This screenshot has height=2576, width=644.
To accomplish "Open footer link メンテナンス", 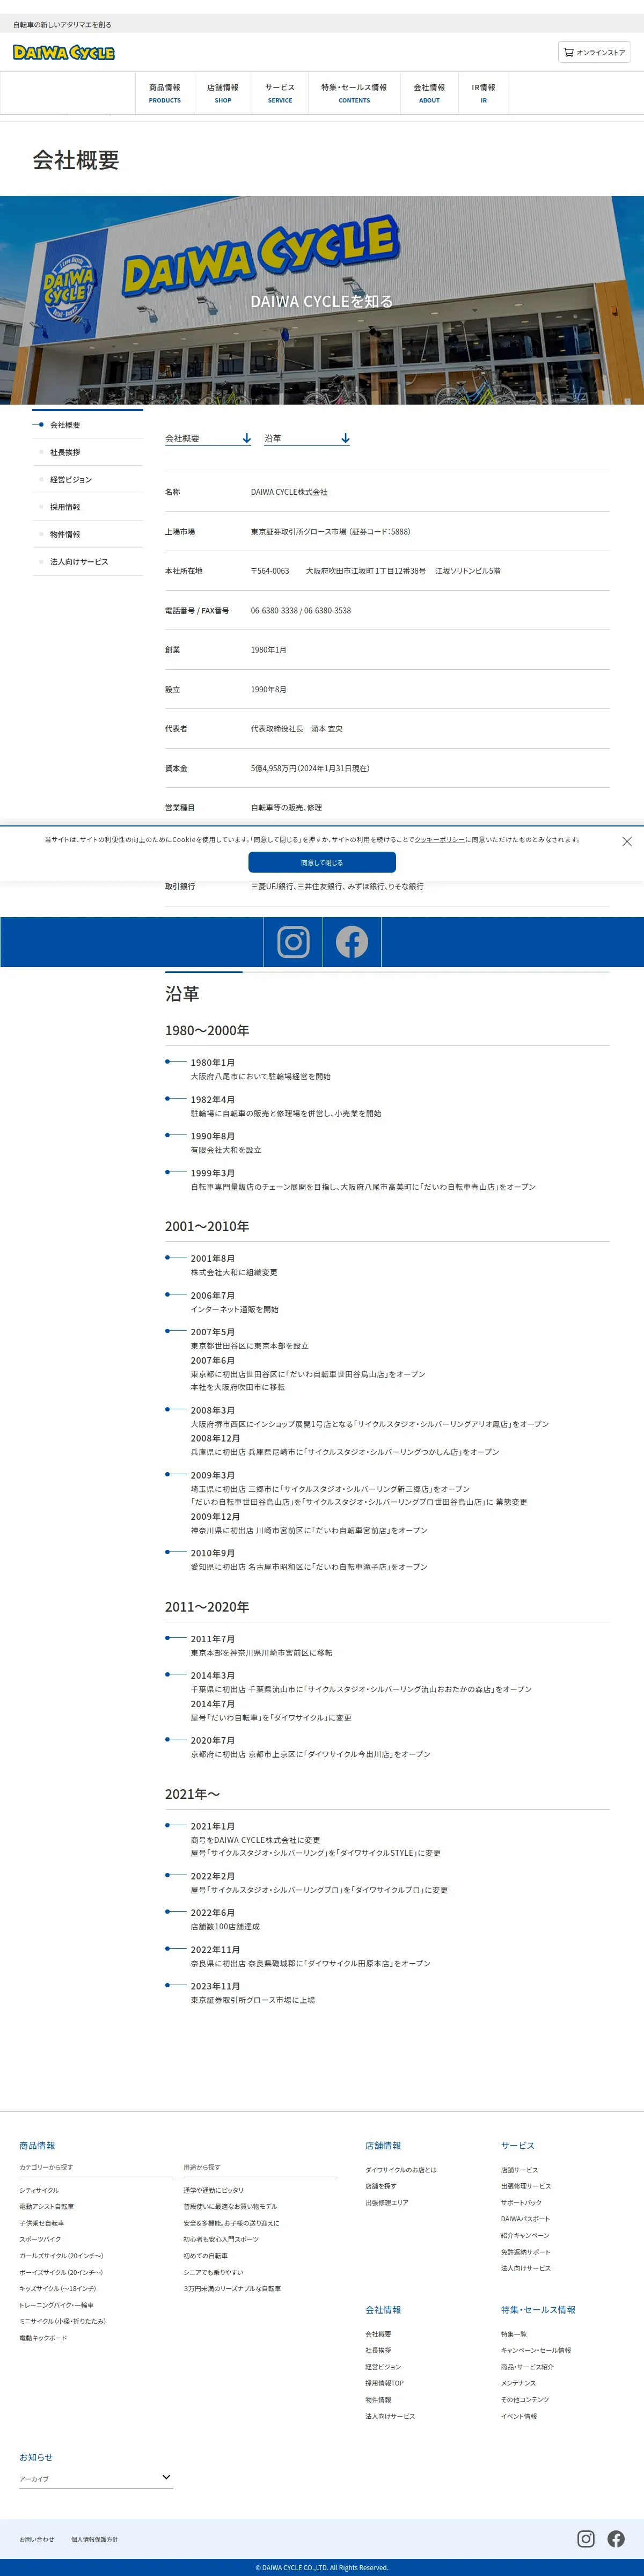I will click(x=518, y=2383).
